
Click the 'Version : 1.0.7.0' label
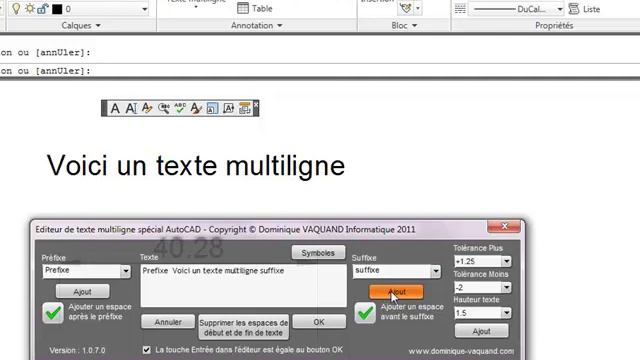coord(77,350)
